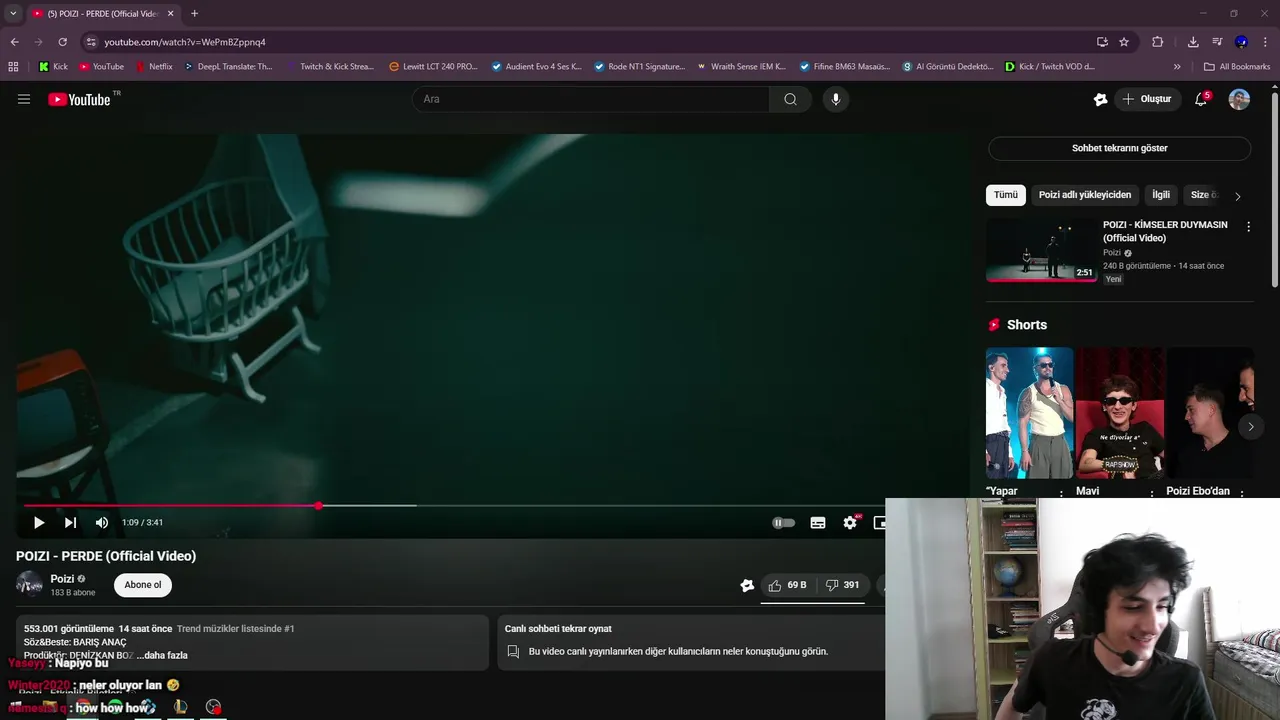Click the address bar URL
This screenshot has width=1280, height=720.
coord(185,42)
